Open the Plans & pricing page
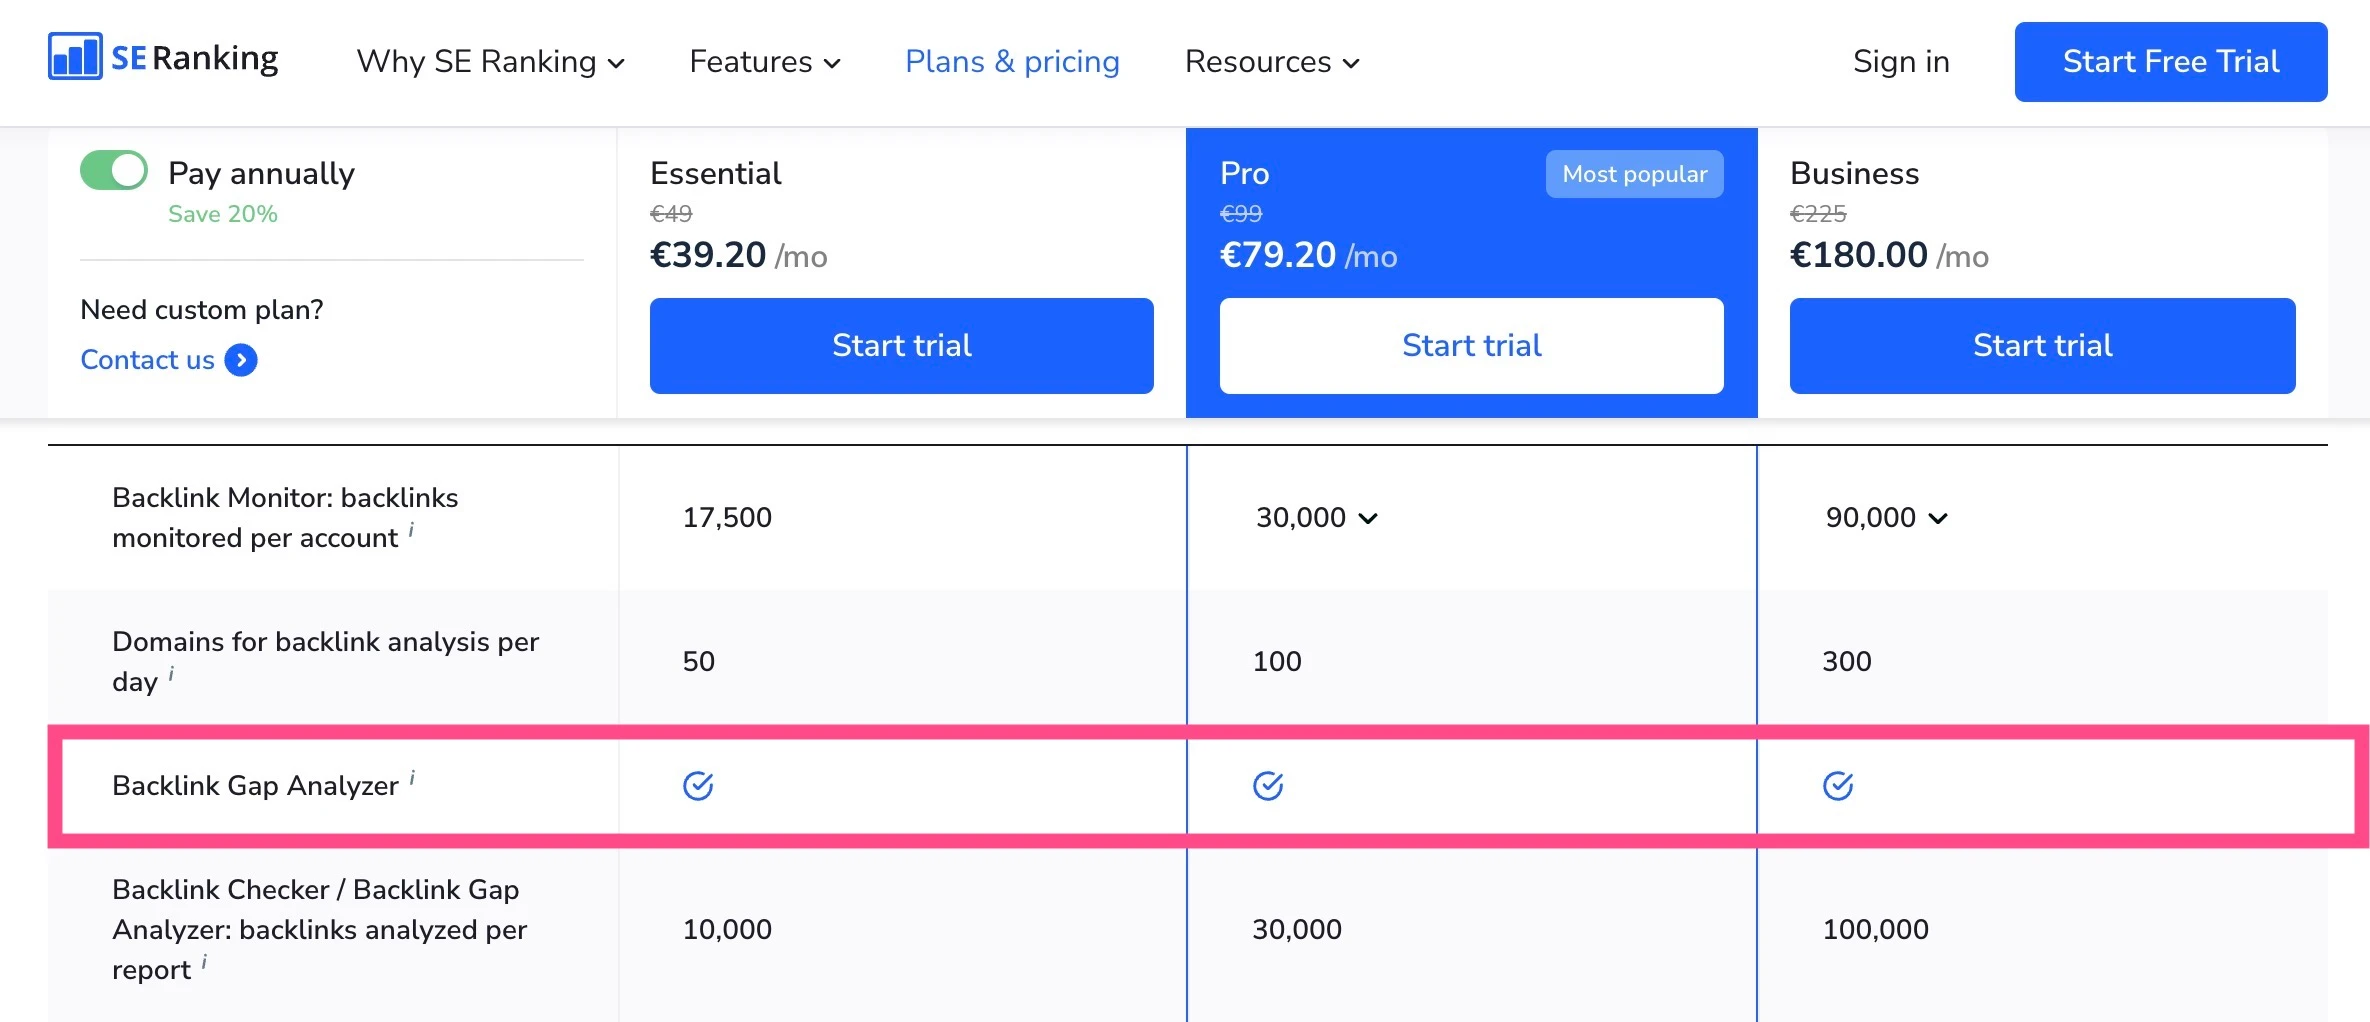 point(1012,62)
